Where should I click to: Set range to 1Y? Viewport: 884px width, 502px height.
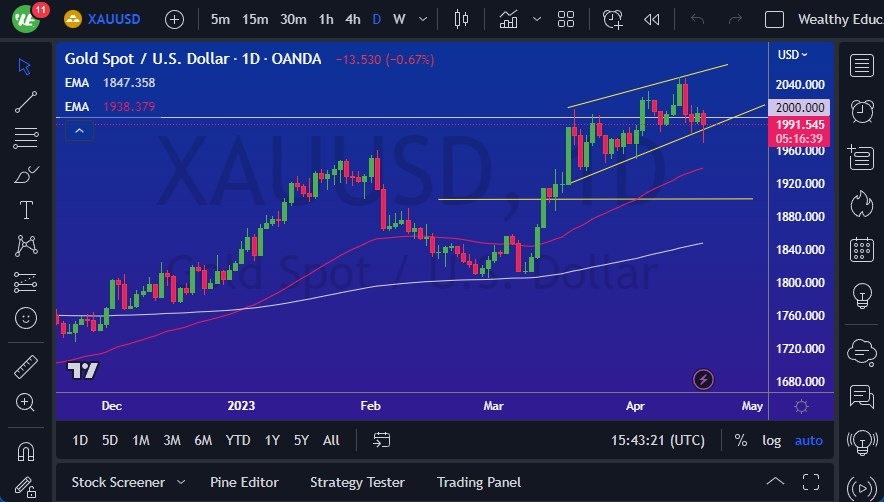point(272,440)
